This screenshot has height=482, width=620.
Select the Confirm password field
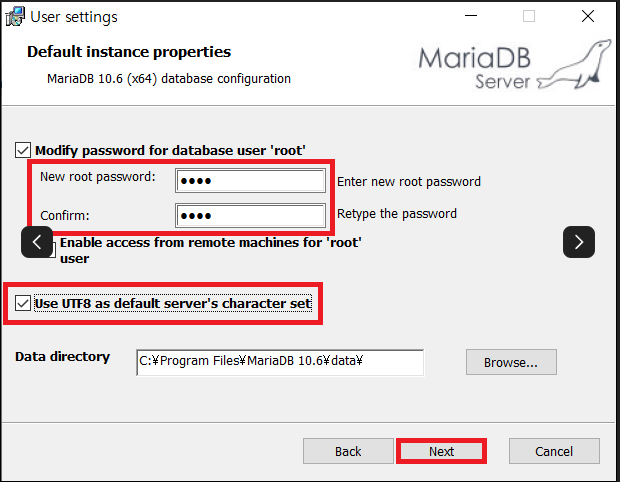pos(250,216)
